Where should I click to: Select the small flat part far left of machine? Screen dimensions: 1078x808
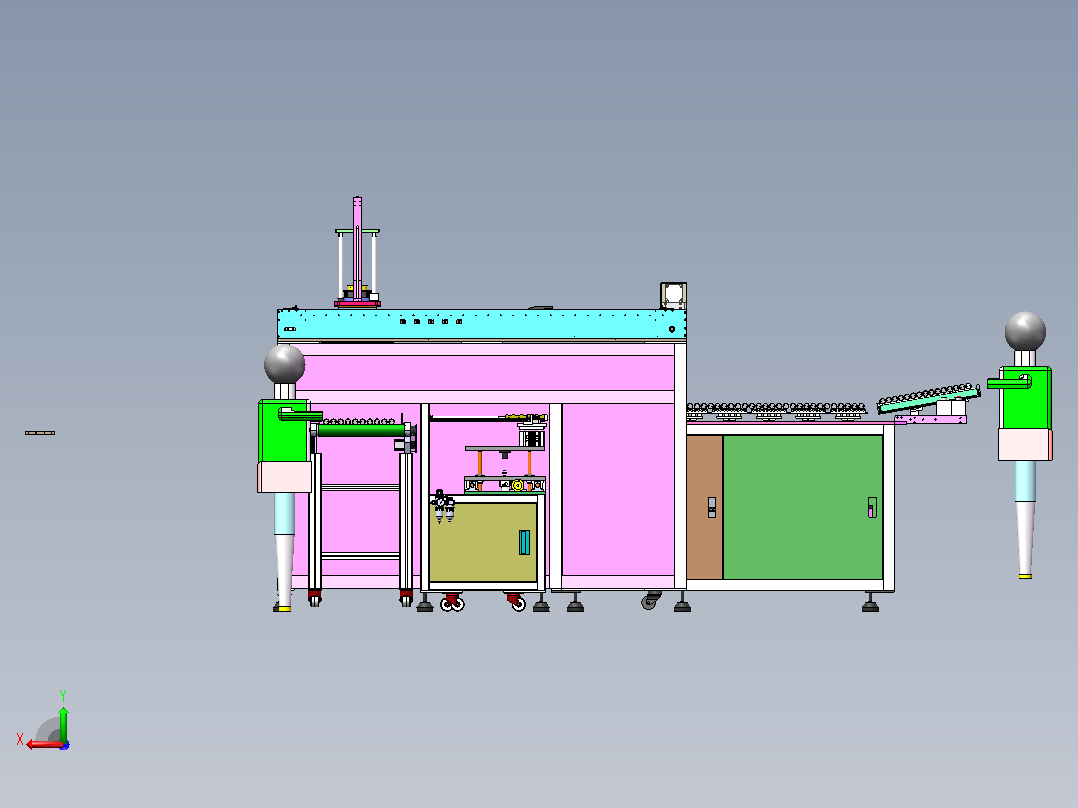point(40,433)
